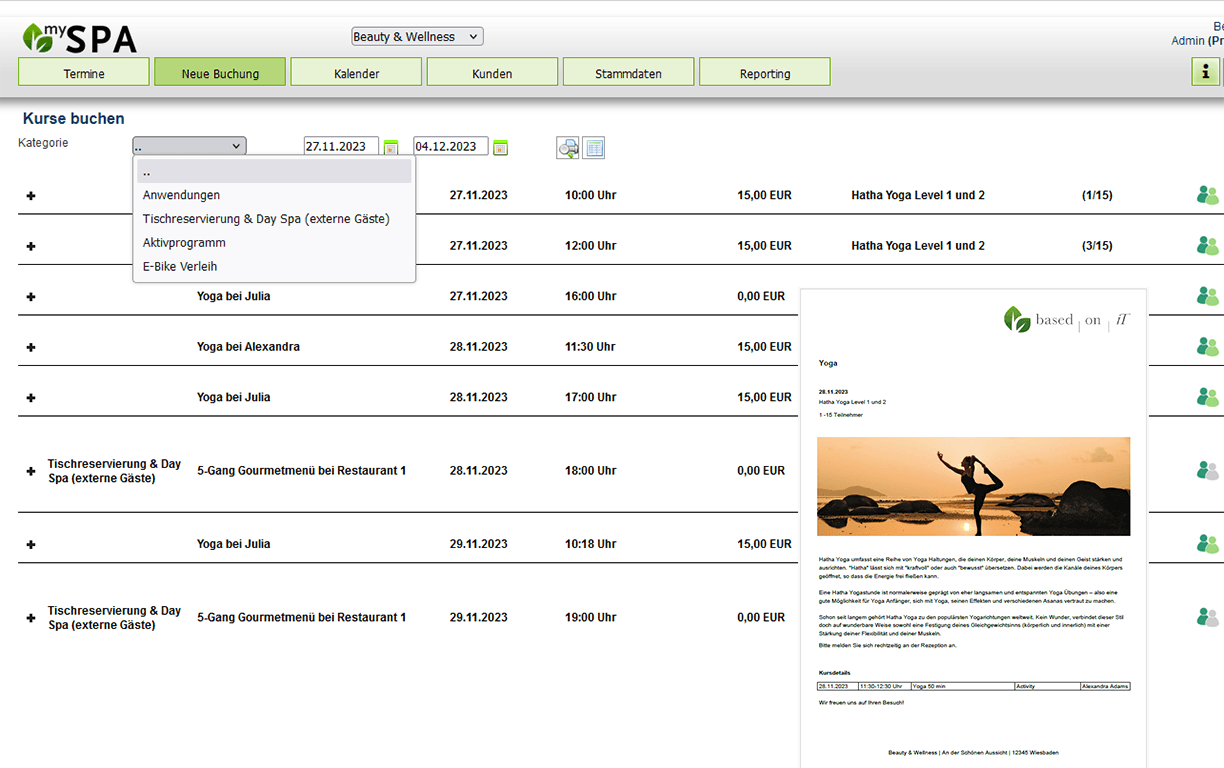
Task: Expand the Tischreservierung course on 29.11
Action: point(30,617)
